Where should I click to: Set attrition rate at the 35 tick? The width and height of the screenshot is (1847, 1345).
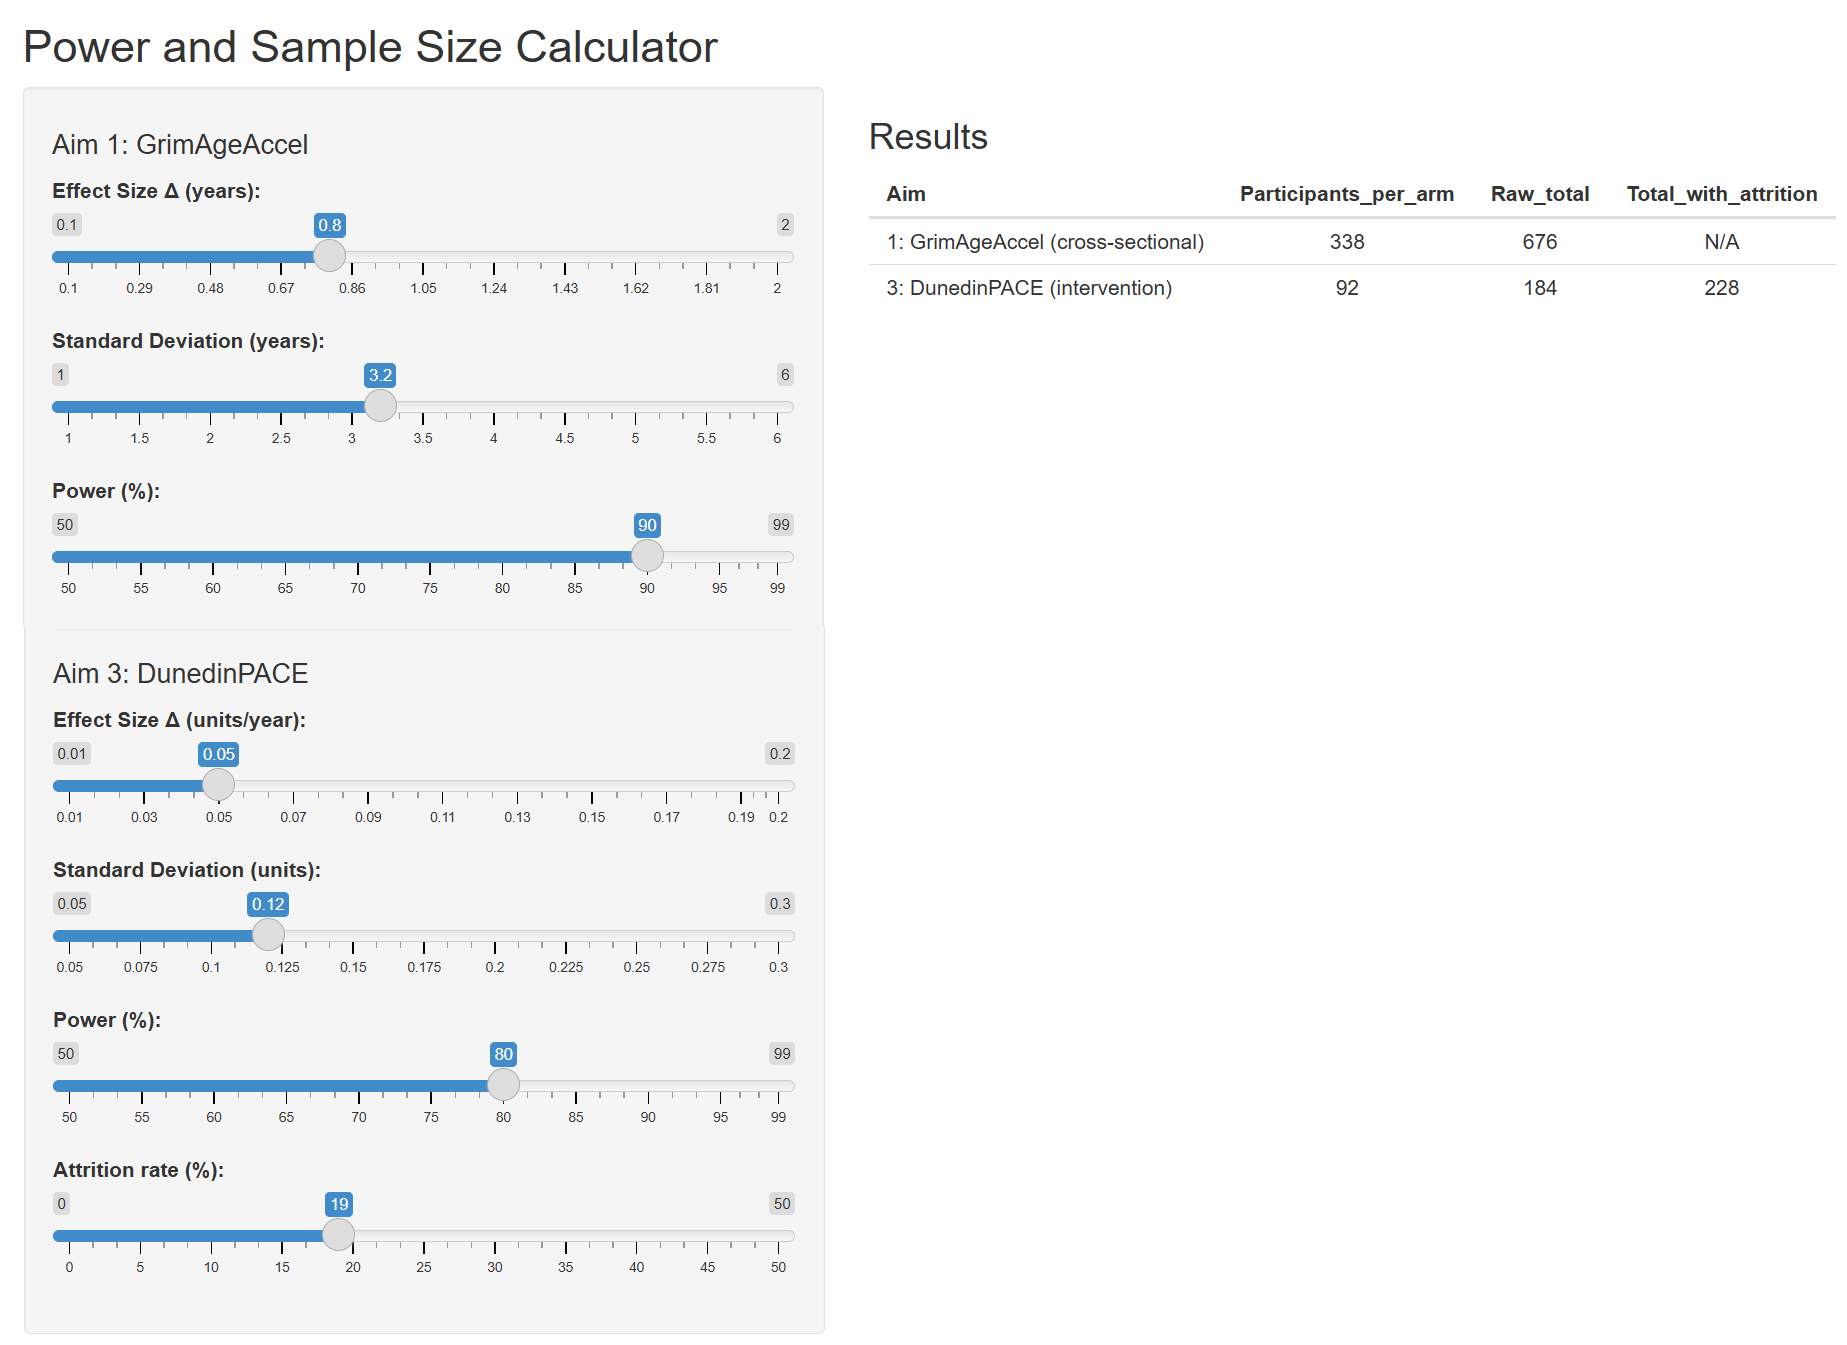pyautogui.click(x=566, y=1236)
